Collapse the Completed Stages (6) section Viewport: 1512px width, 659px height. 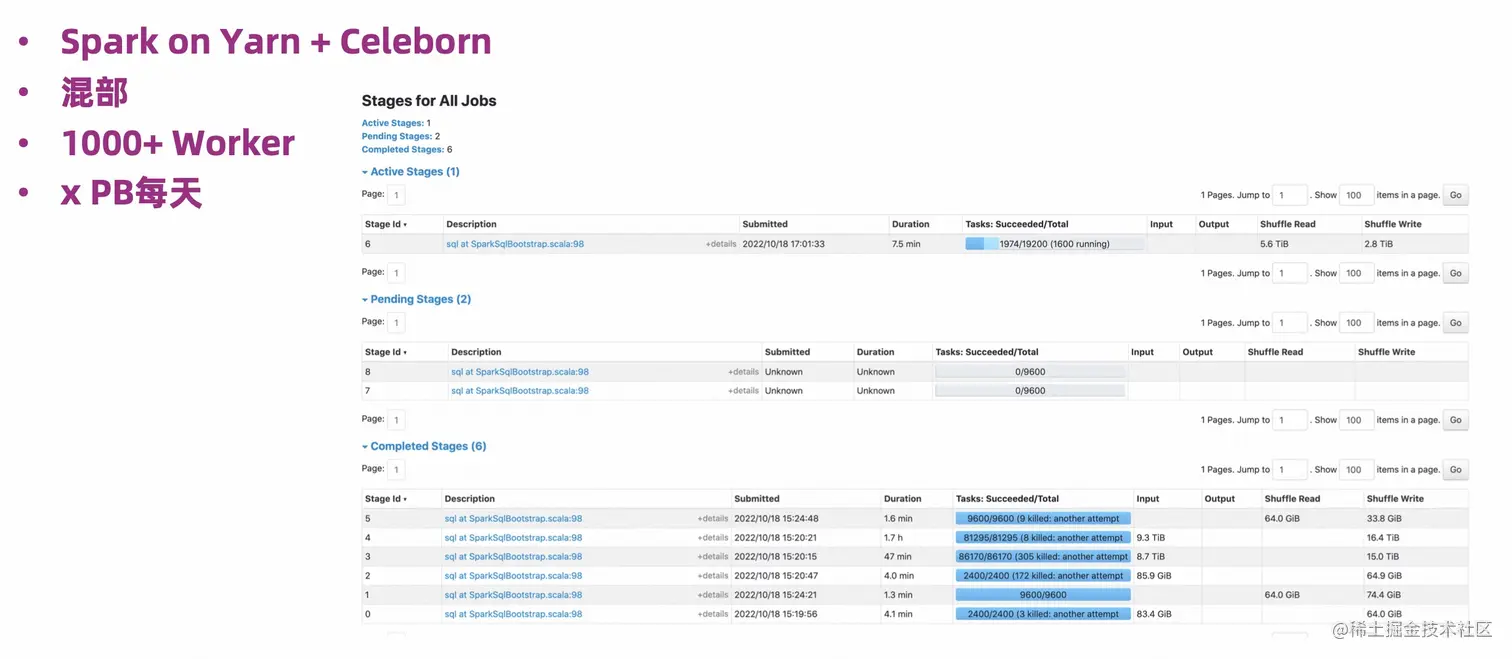[x=424, y=446]
